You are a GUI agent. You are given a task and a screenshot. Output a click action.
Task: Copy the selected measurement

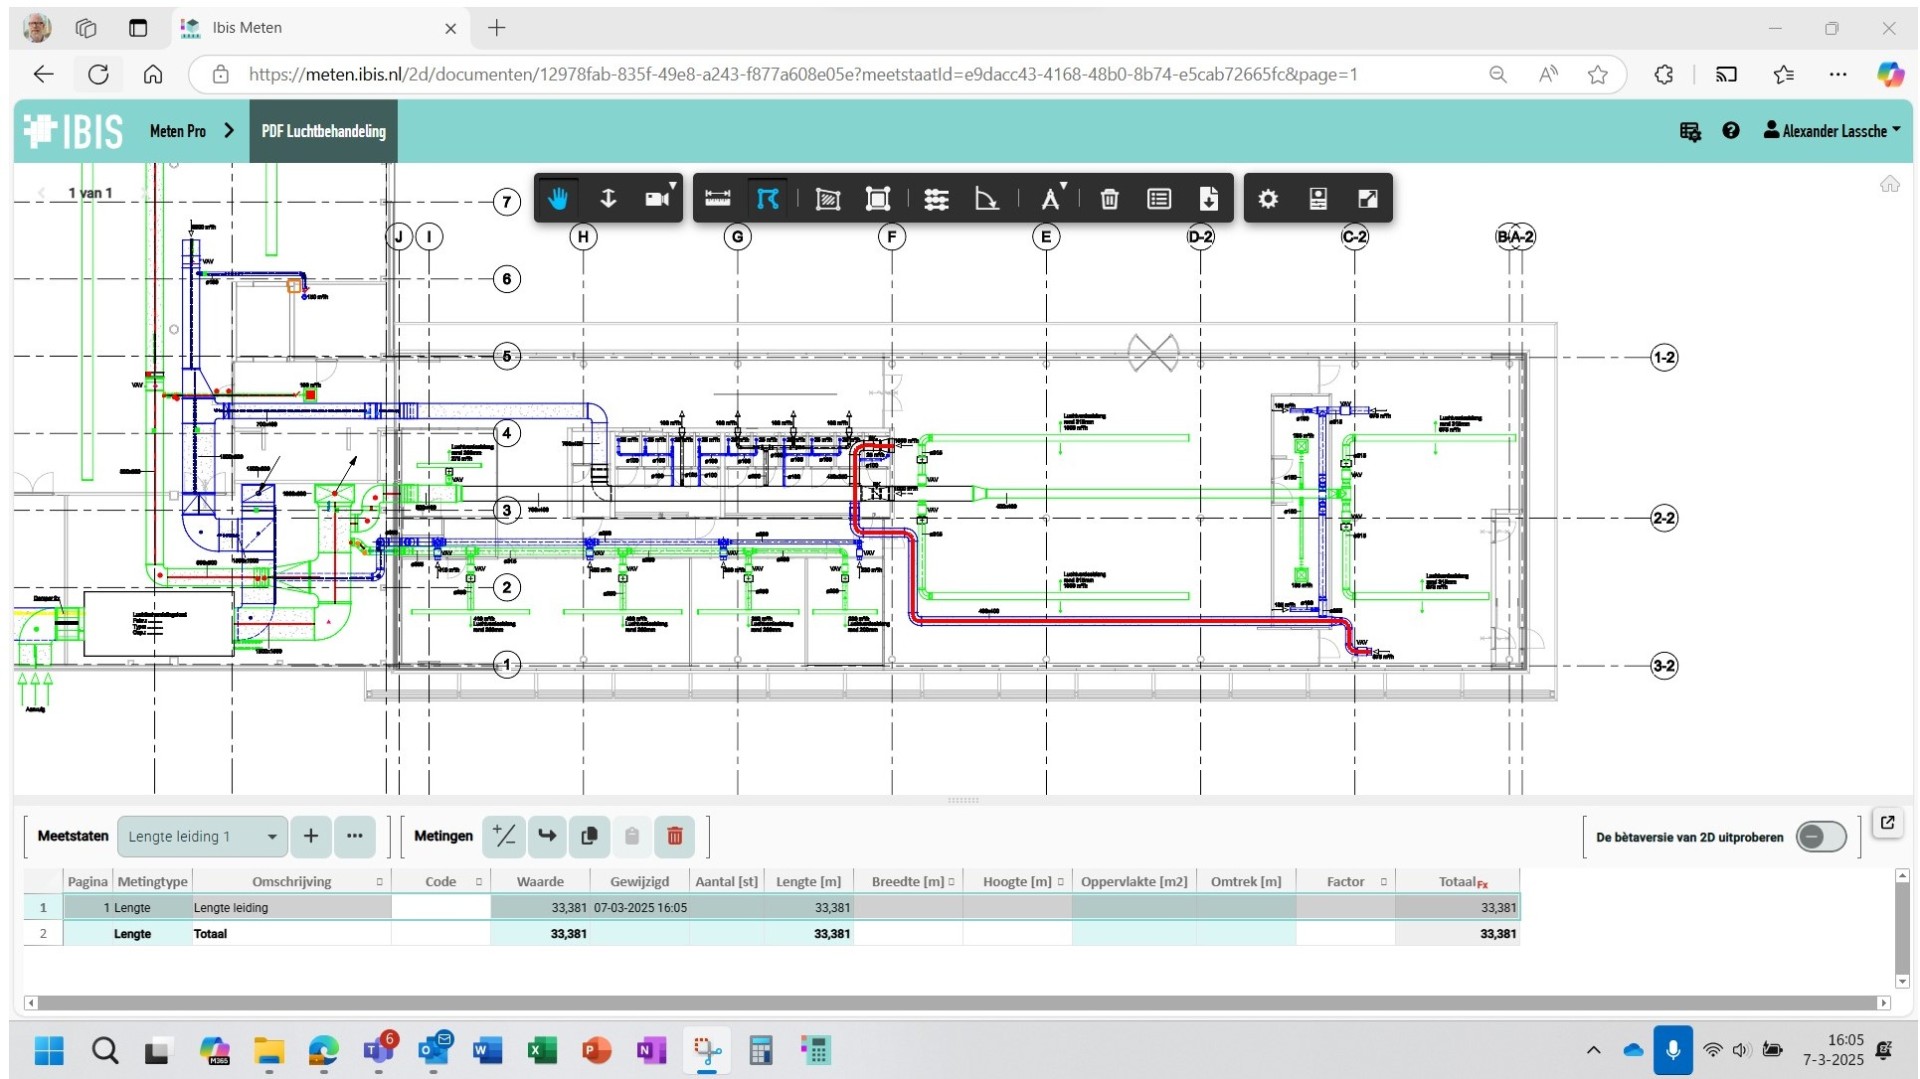(x=589, y=836)
